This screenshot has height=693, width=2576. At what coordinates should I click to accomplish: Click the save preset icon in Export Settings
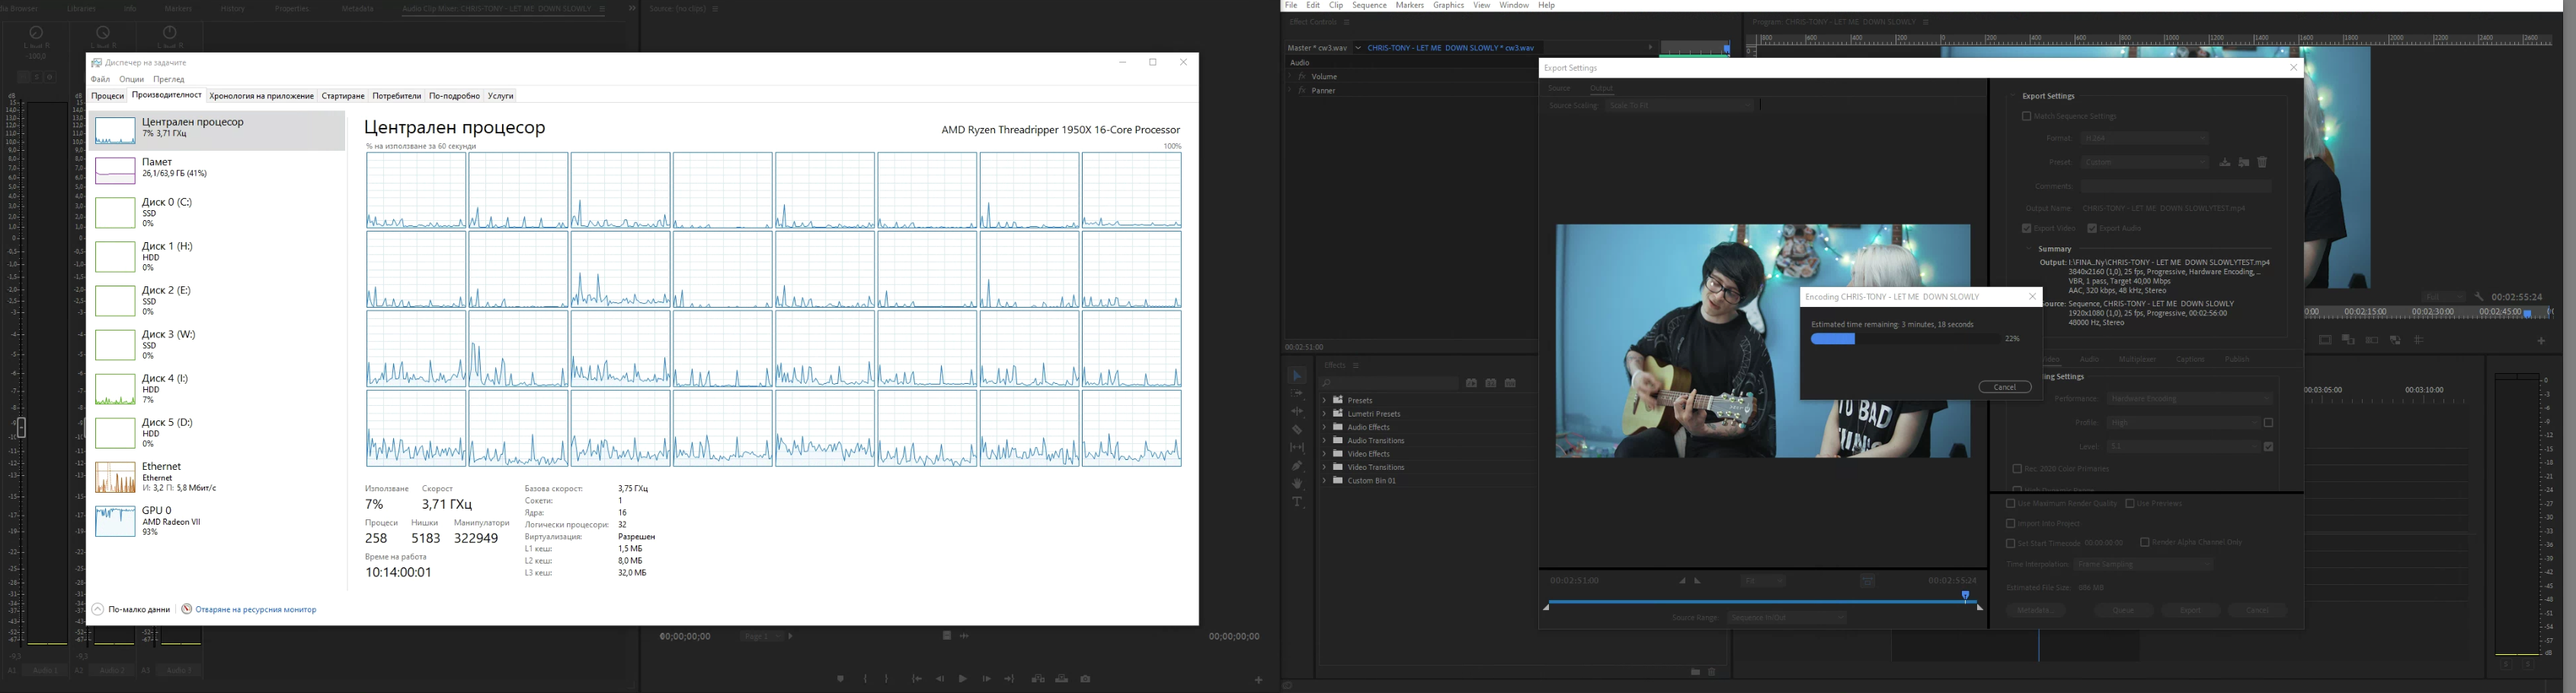(x=2225, y=163)
